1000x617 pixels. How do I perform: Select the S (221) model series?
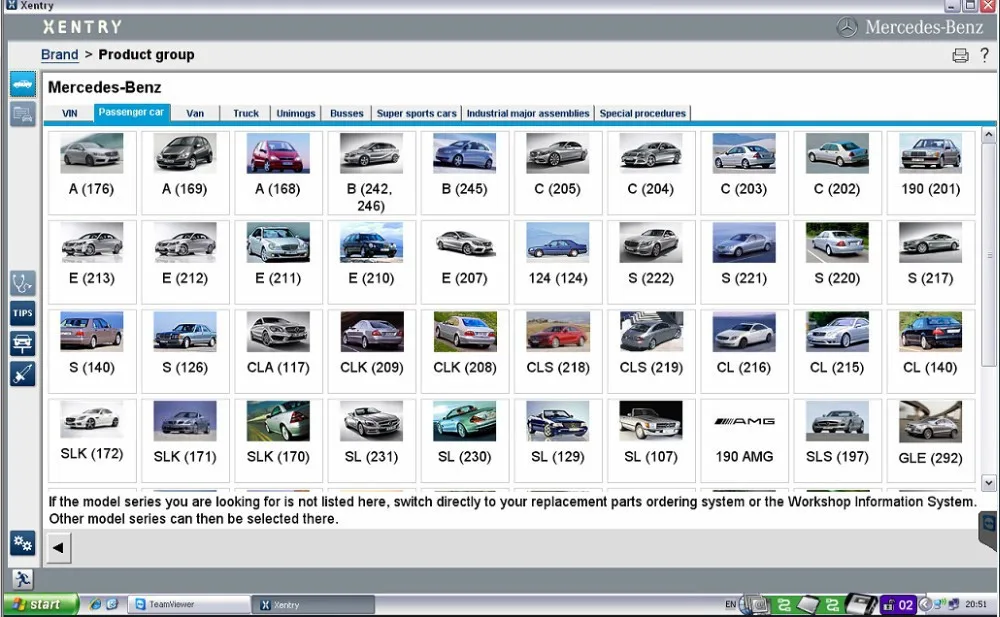click(x=744, y=262)
